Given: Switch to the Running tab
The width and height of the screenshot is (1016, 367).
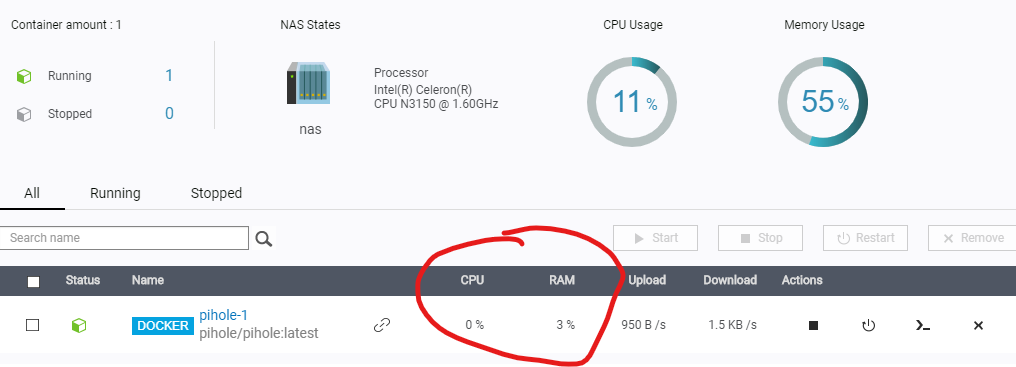Looking at the screenshot, I should click(x=115, y=193).
